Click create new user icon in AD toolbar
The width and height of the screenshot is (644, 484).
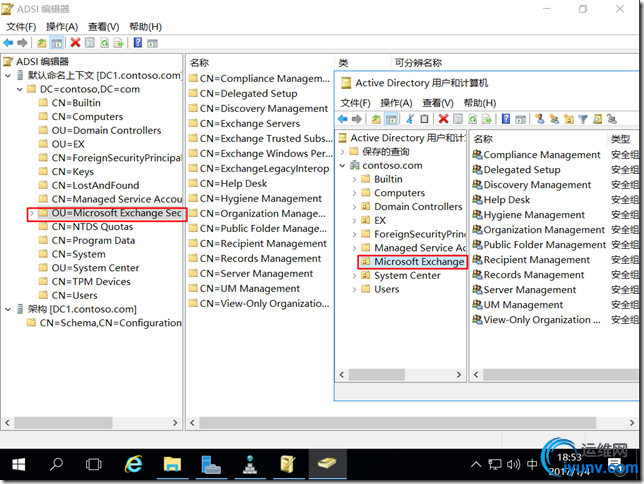coord(537,119)
